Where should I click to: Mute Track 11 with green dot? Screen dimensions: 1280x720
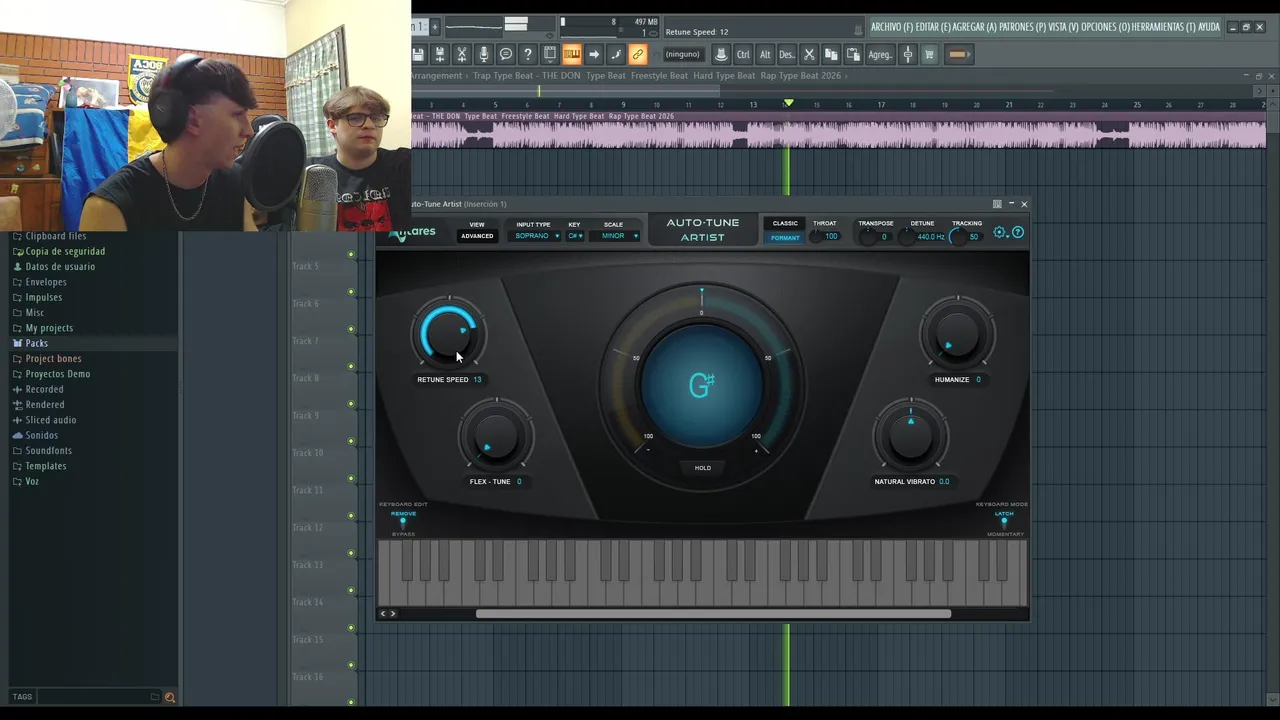pos(351,479)
